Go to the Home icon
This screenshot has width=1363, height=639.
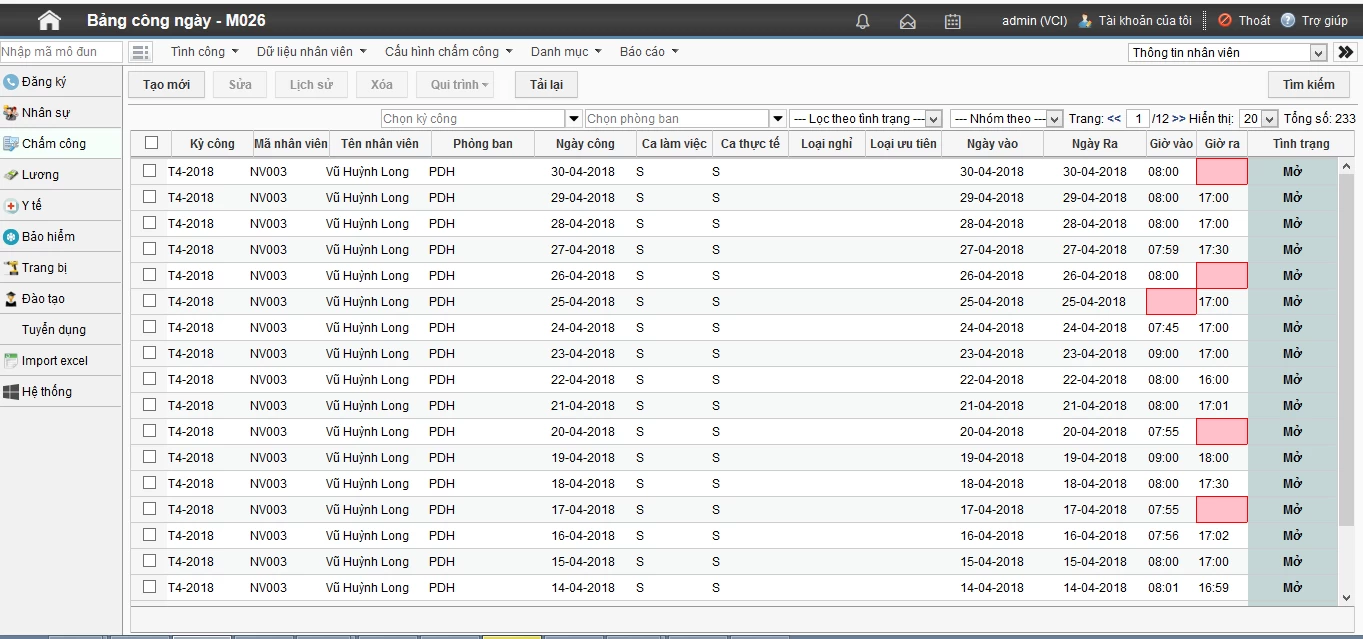point(49,20)
